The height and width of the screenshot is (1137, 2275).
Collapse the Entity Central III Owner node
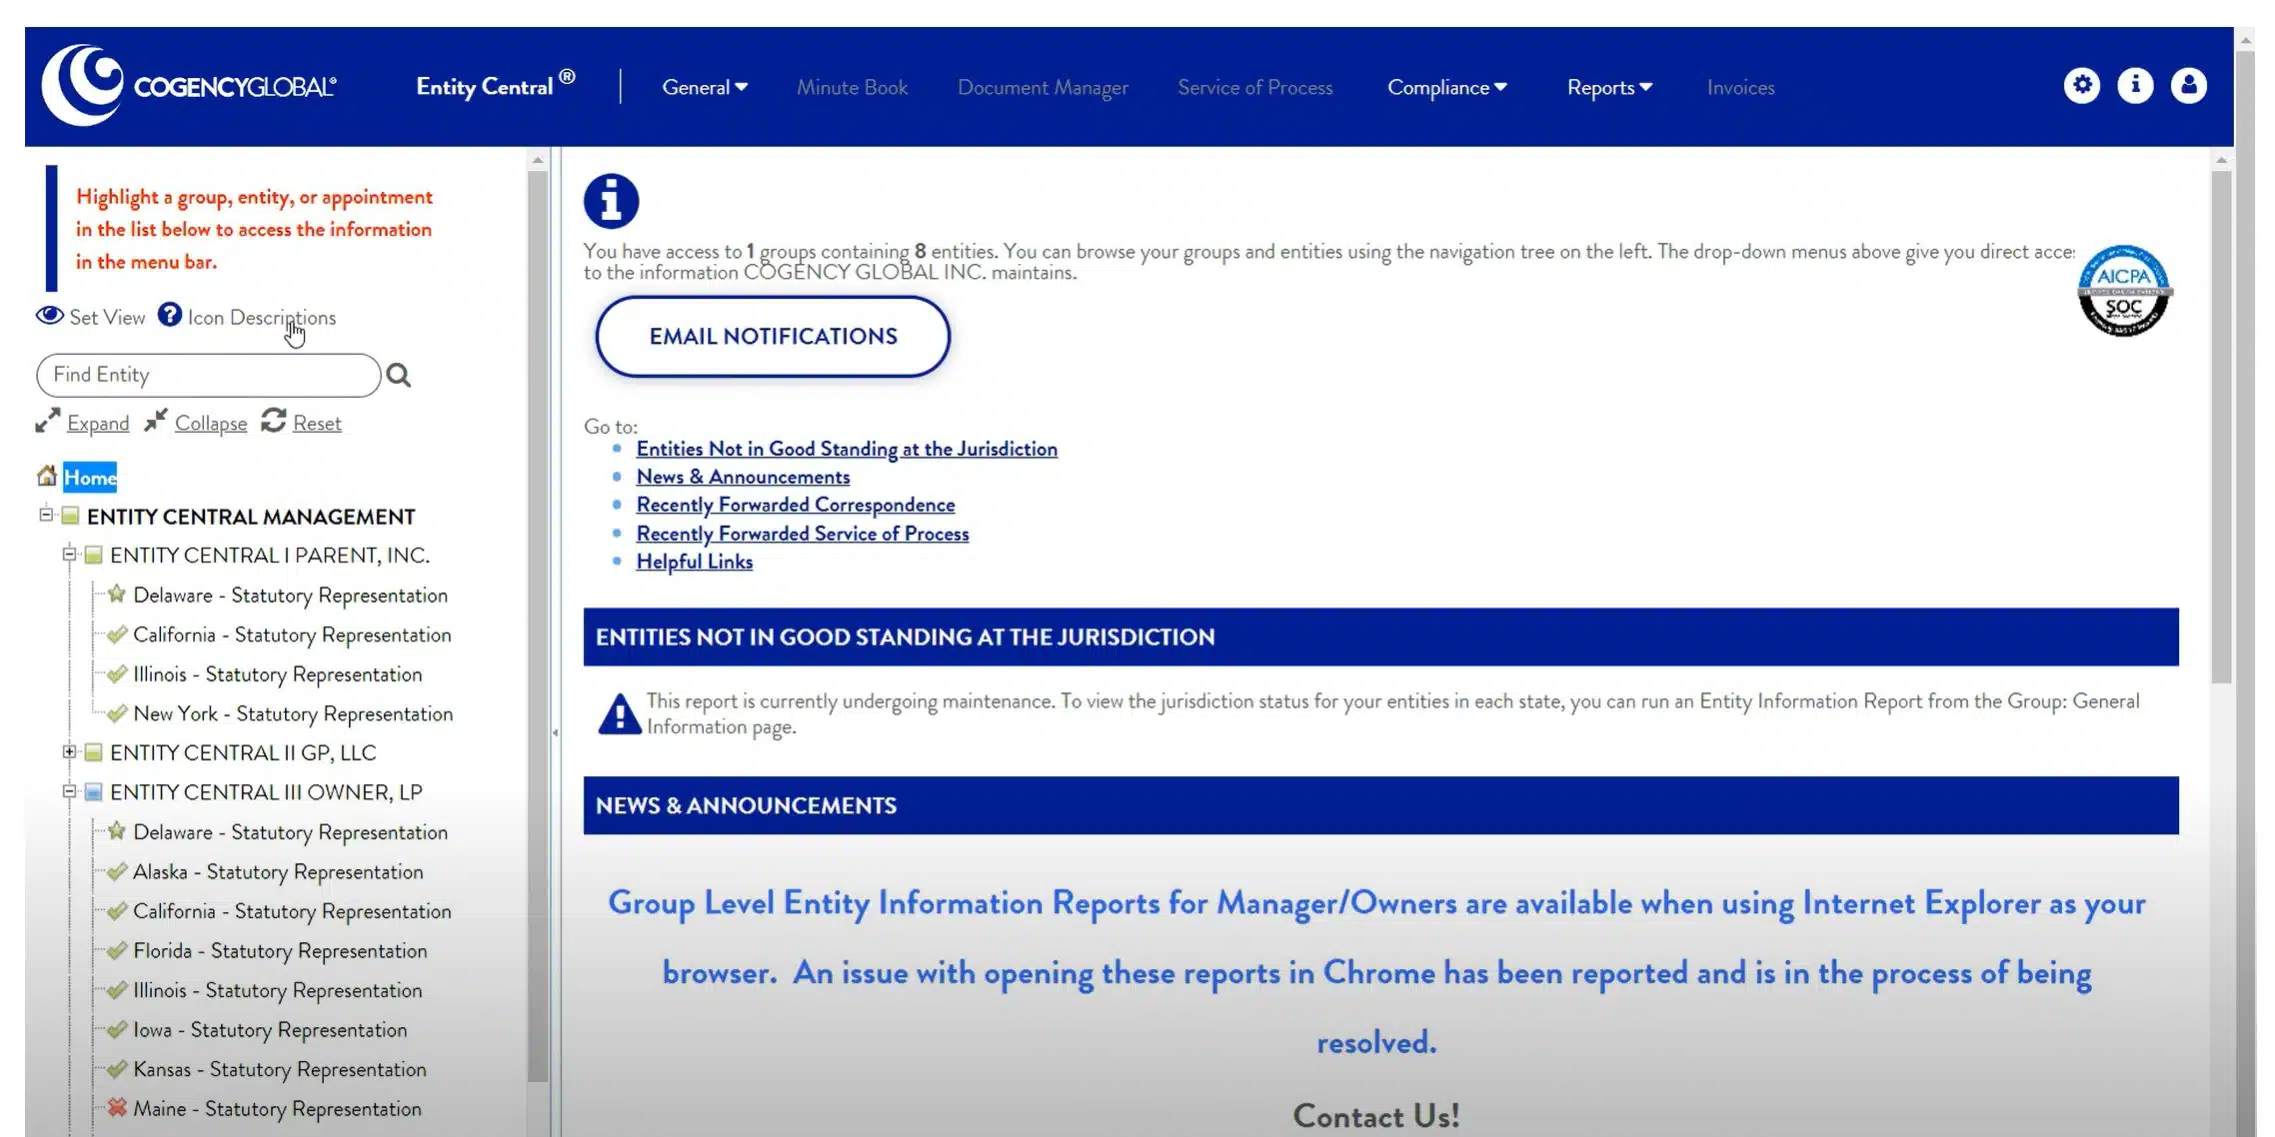tap(69, 791)
